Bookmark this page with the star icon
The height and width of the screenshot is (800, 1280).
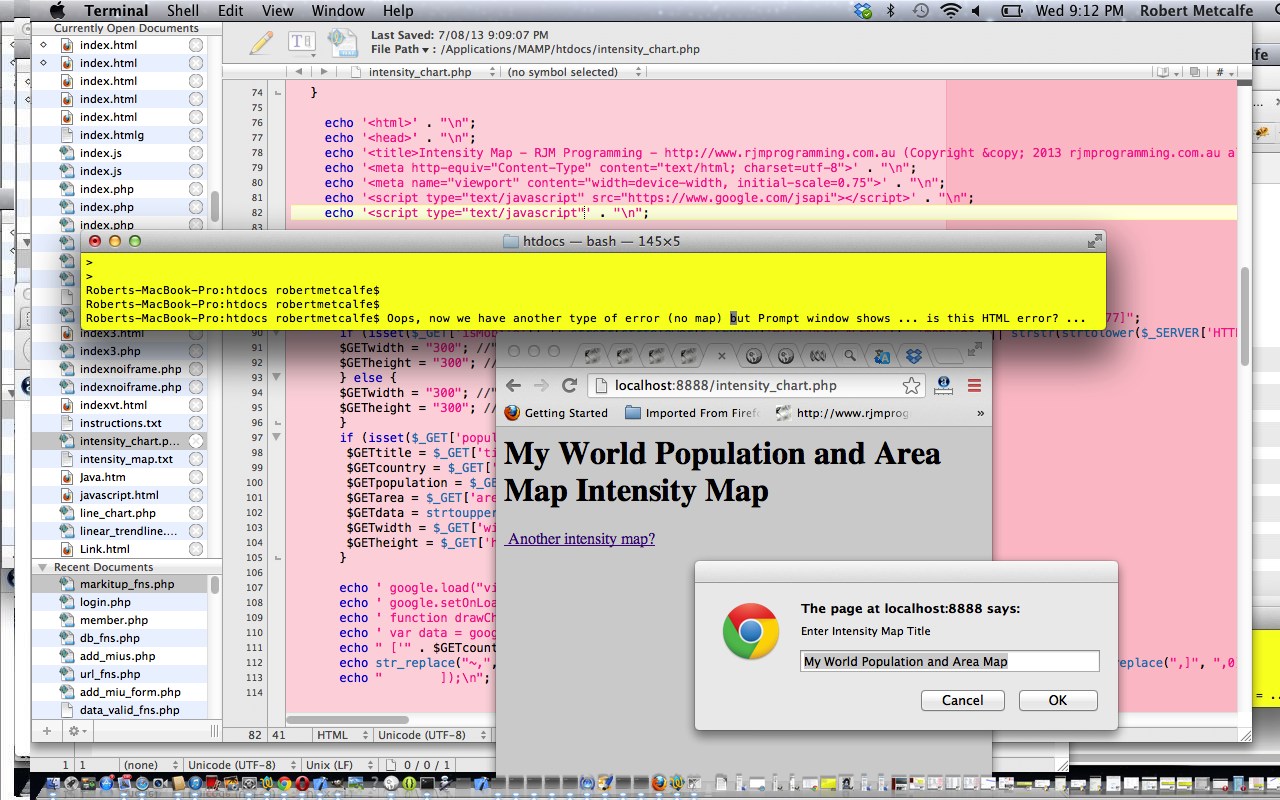911,385
